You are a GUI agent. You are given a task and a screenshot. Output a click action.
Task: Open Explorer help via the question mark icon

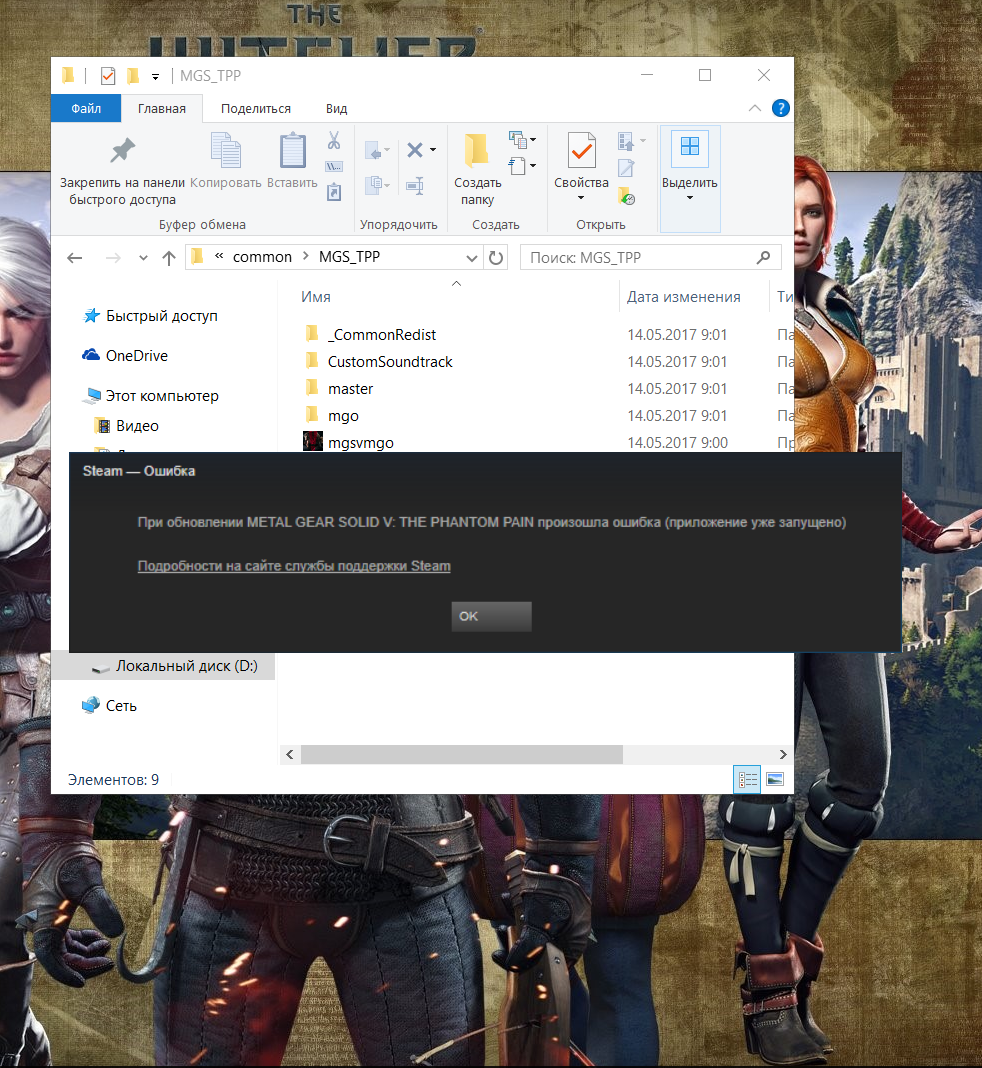[780, 108]
